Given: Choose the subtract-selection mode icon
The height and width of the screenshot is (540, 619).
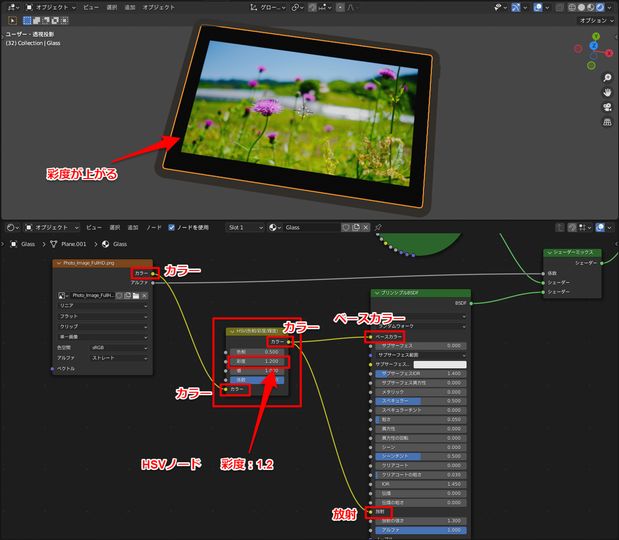Looking at the screenshot, I should [x=46, y=20].
